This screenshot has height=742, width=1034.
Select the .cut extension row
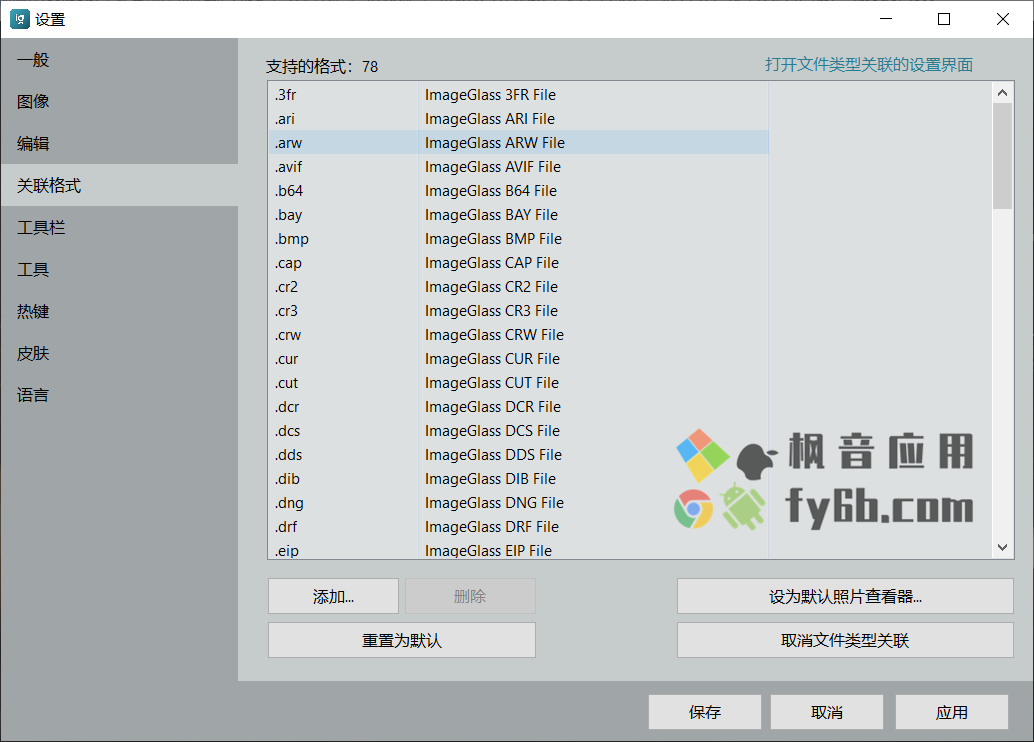point(518,383)
